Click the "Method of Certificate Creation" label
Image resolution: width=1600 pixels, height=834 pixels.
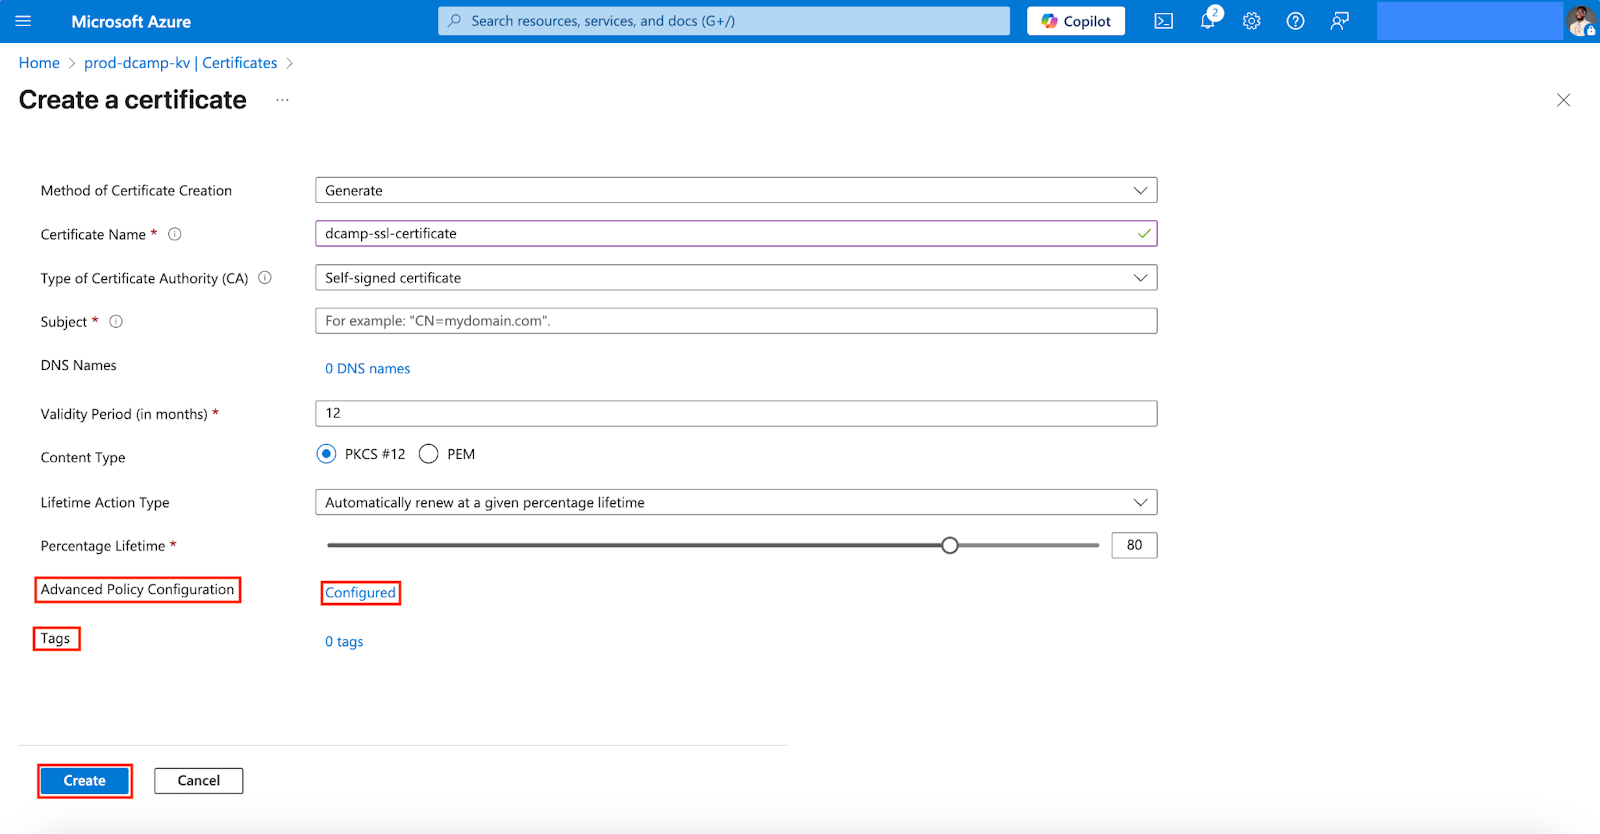[136, 191]
